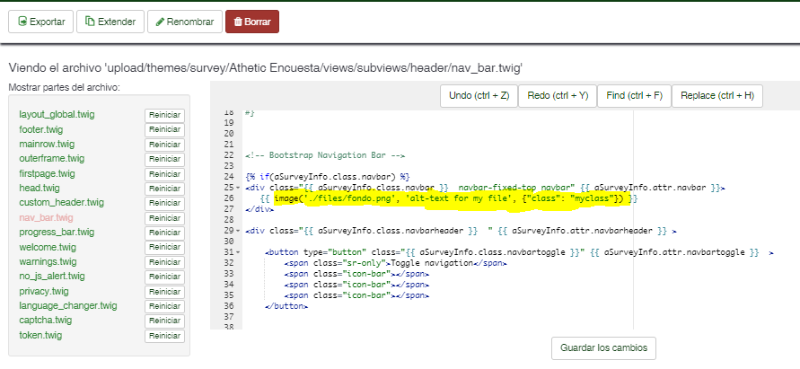This screenshot has width=800, height=369.
Task: Reiniciar warnings.twig
Action: (164, 262)
